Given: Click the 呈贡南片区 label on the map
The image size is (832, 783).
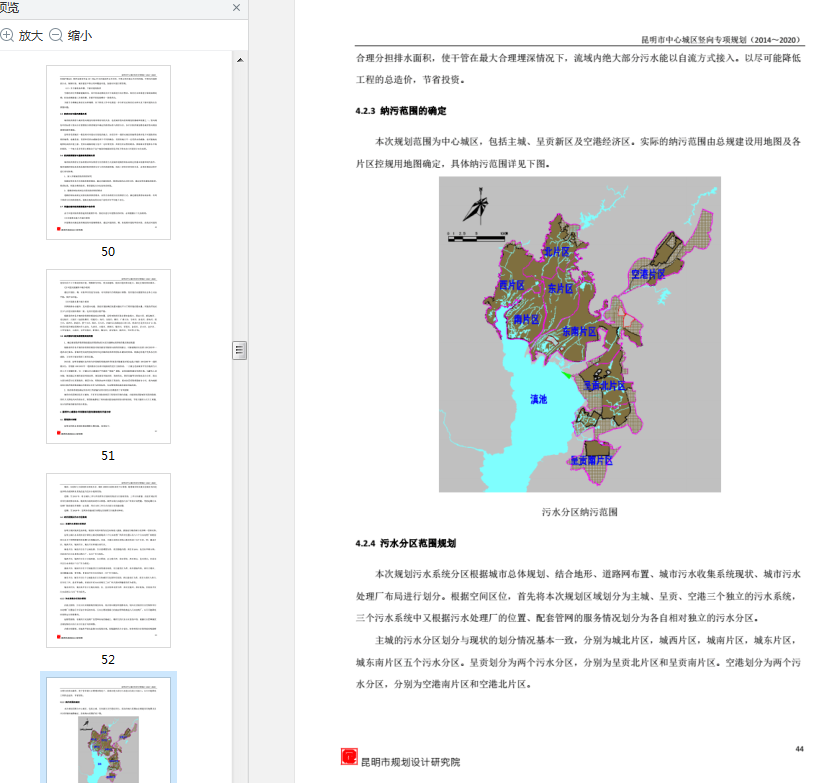Looking at the screenshot, I should point(591,460).
